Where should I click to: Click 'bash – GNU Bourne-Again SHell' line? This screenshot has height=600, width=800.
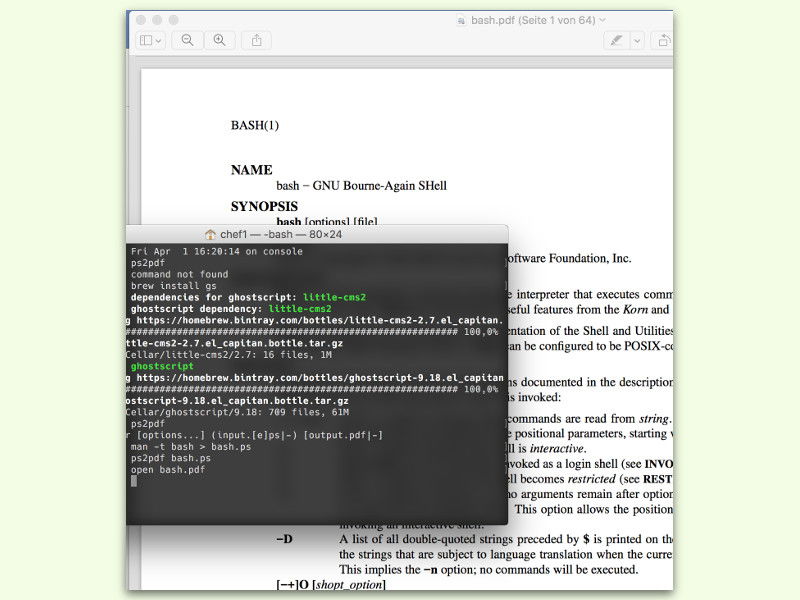362,185
